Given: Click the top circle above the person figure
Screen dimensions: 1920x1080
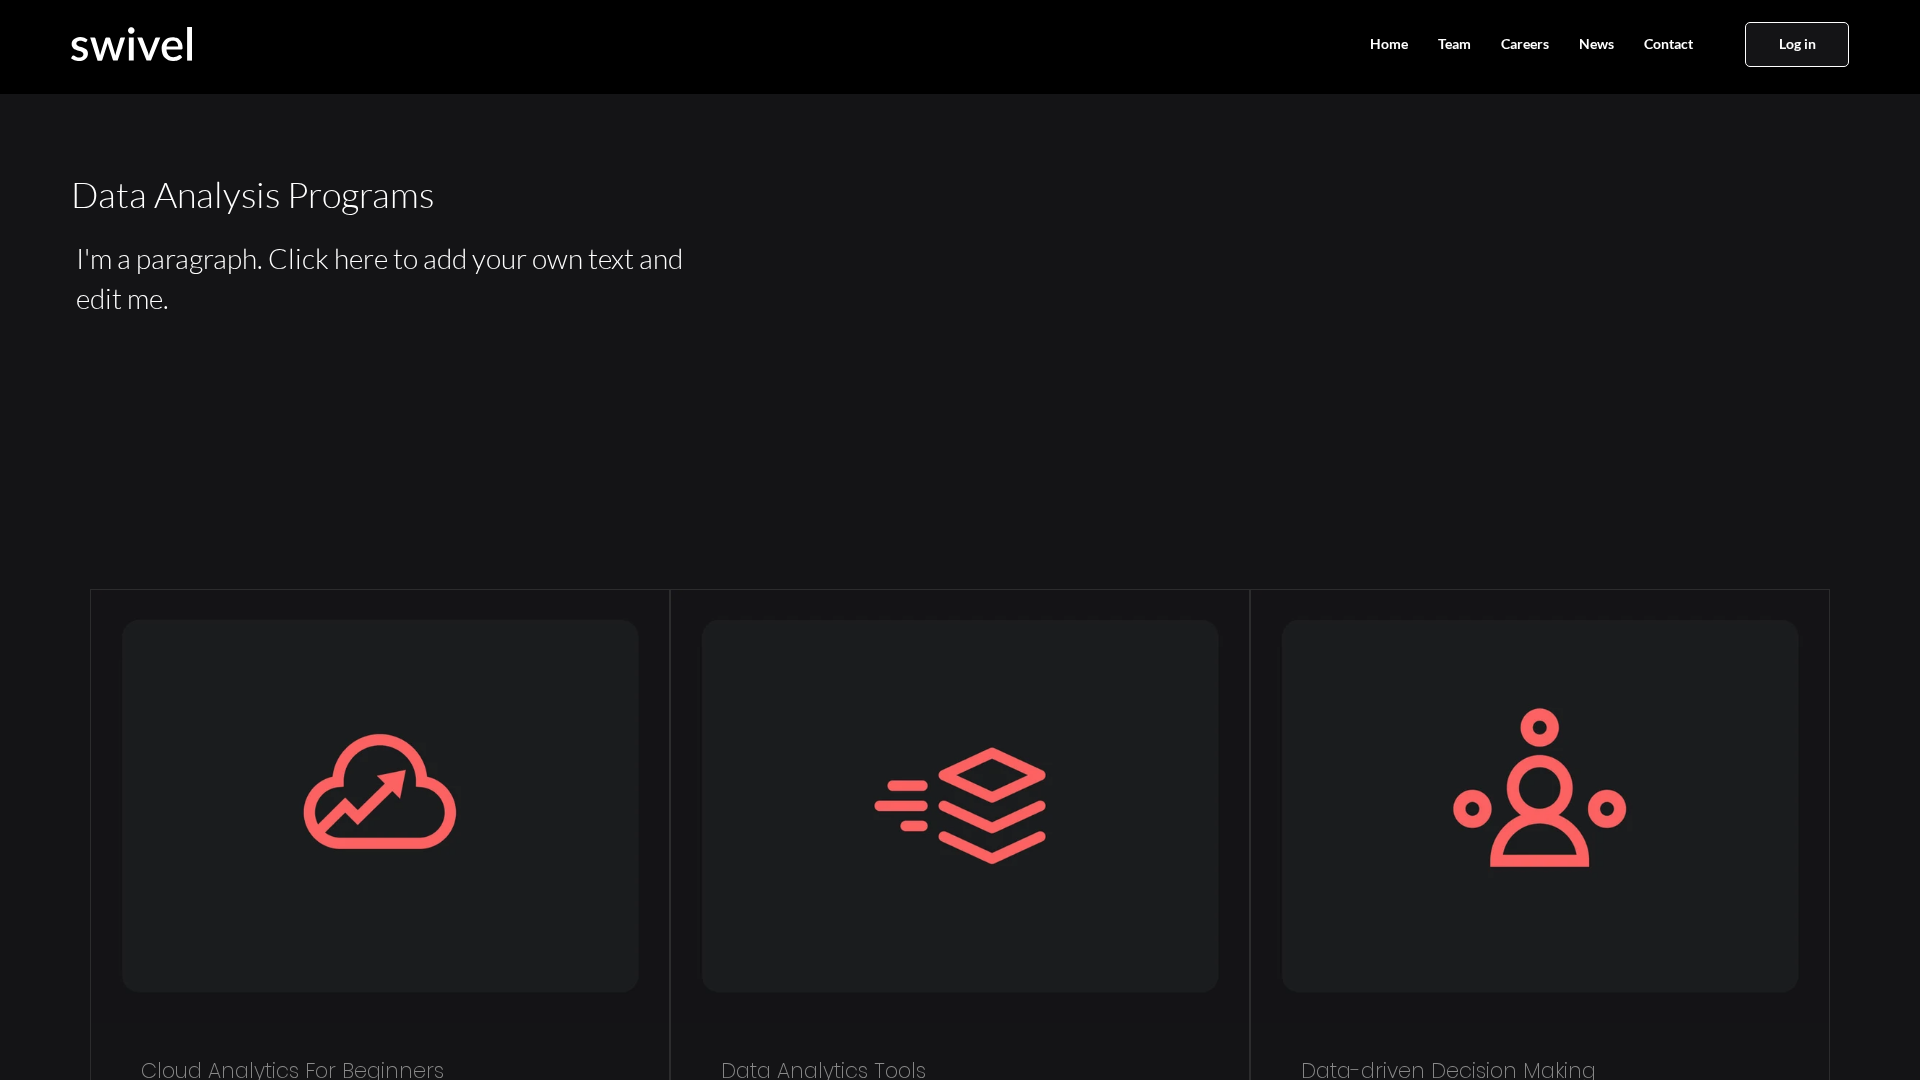Looking at the screenshot, I should pyautogui.click(x=1539, y=727).
